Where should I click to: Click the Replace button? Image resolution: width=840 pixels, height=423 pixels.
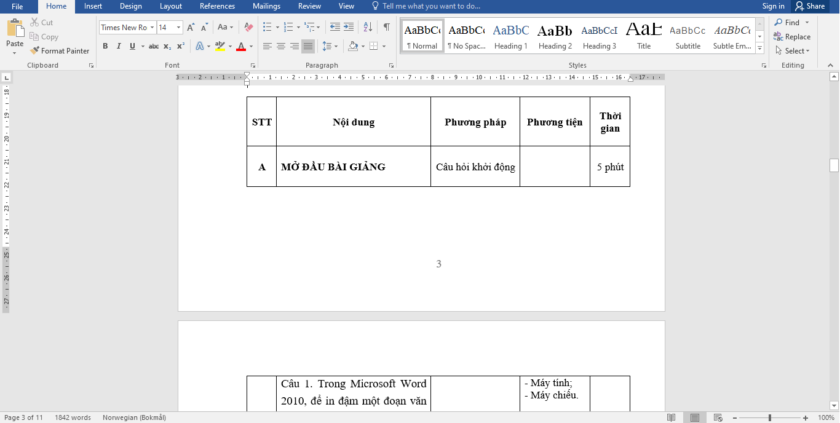coord(791,36)
